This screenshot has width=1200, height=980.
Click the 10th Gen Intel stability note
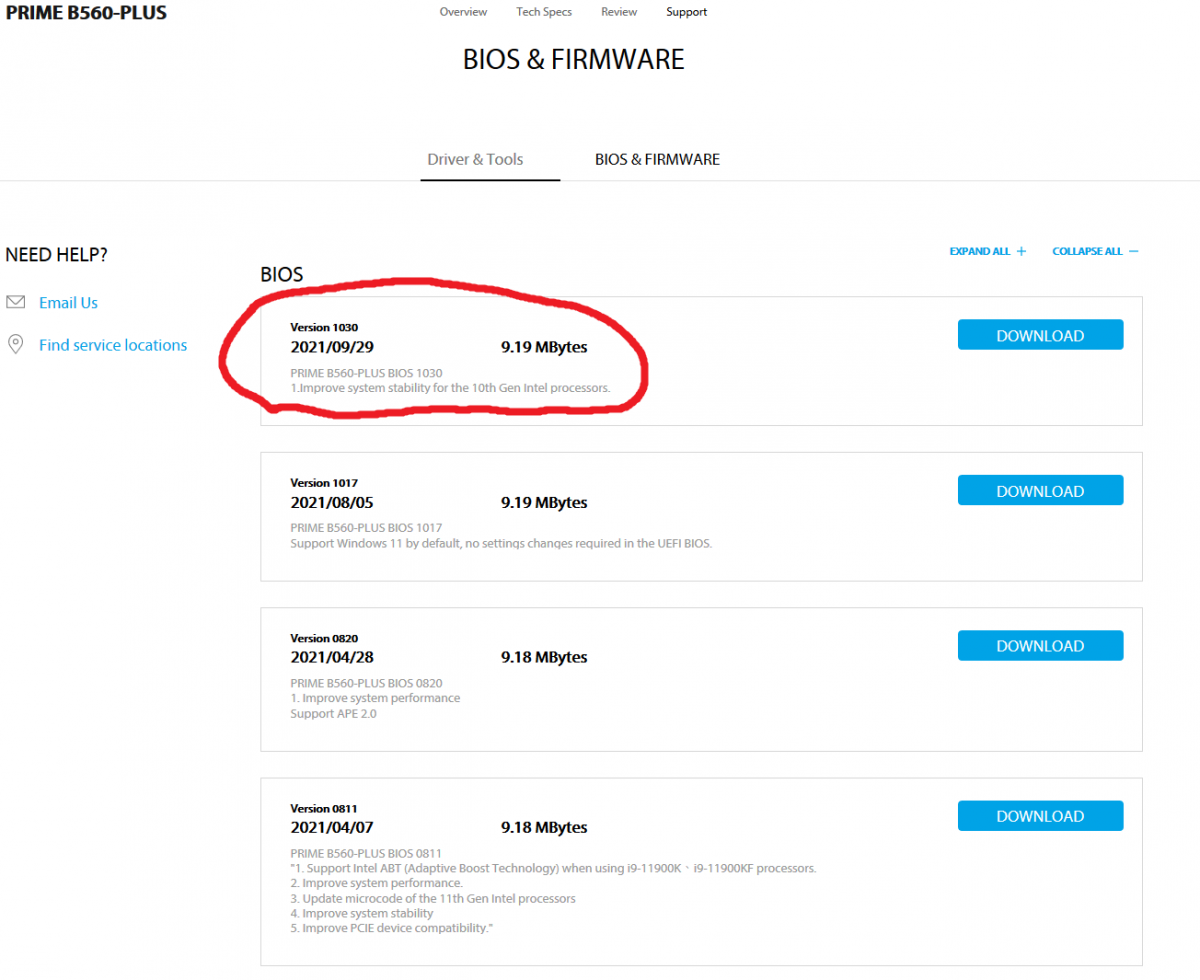(x=450, y=388)
